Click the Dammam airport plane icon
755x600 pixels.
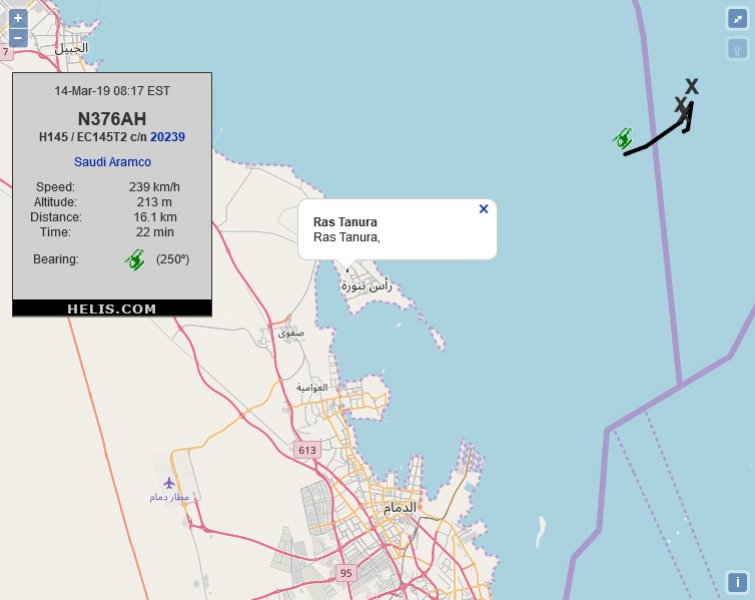coord(169,484)
